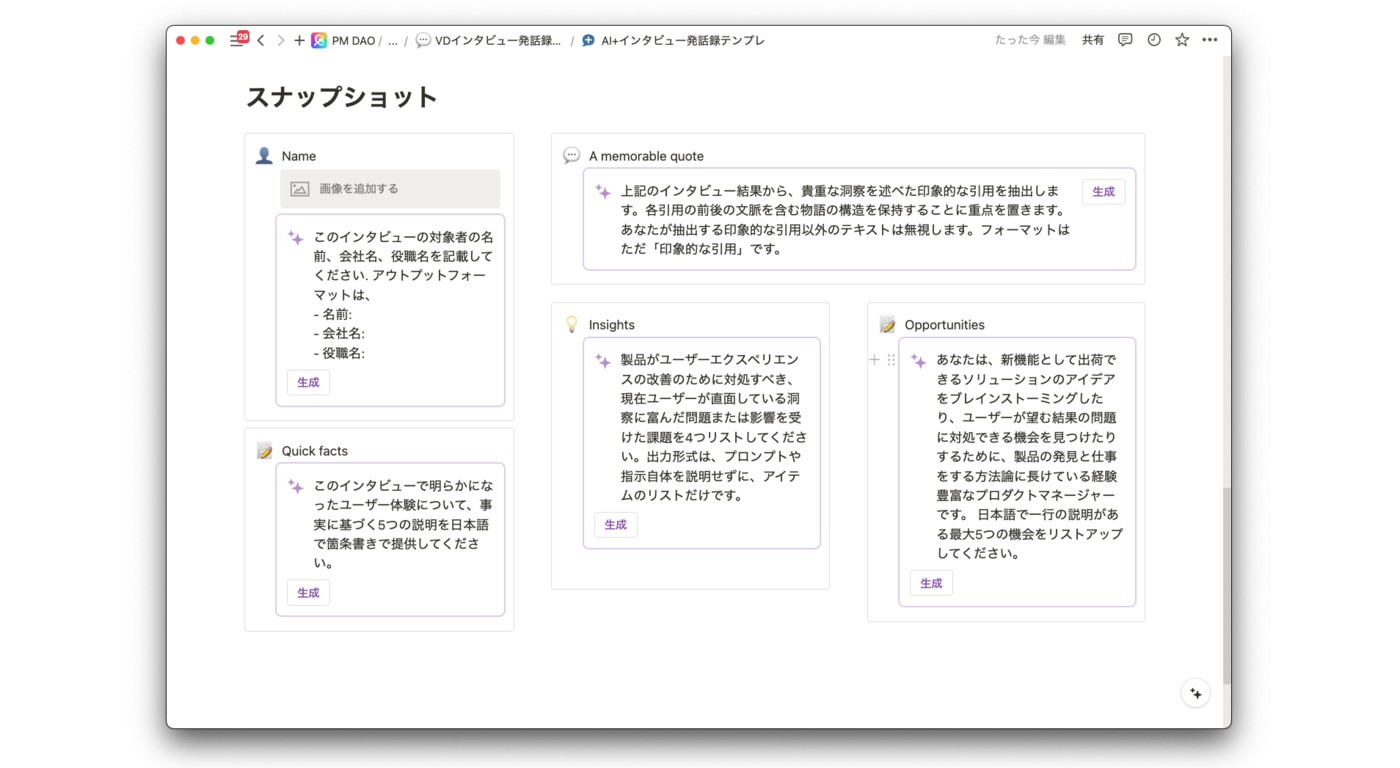Click the Insights prompt text
The image size is (1400, 768).
(x=714, y=427)
